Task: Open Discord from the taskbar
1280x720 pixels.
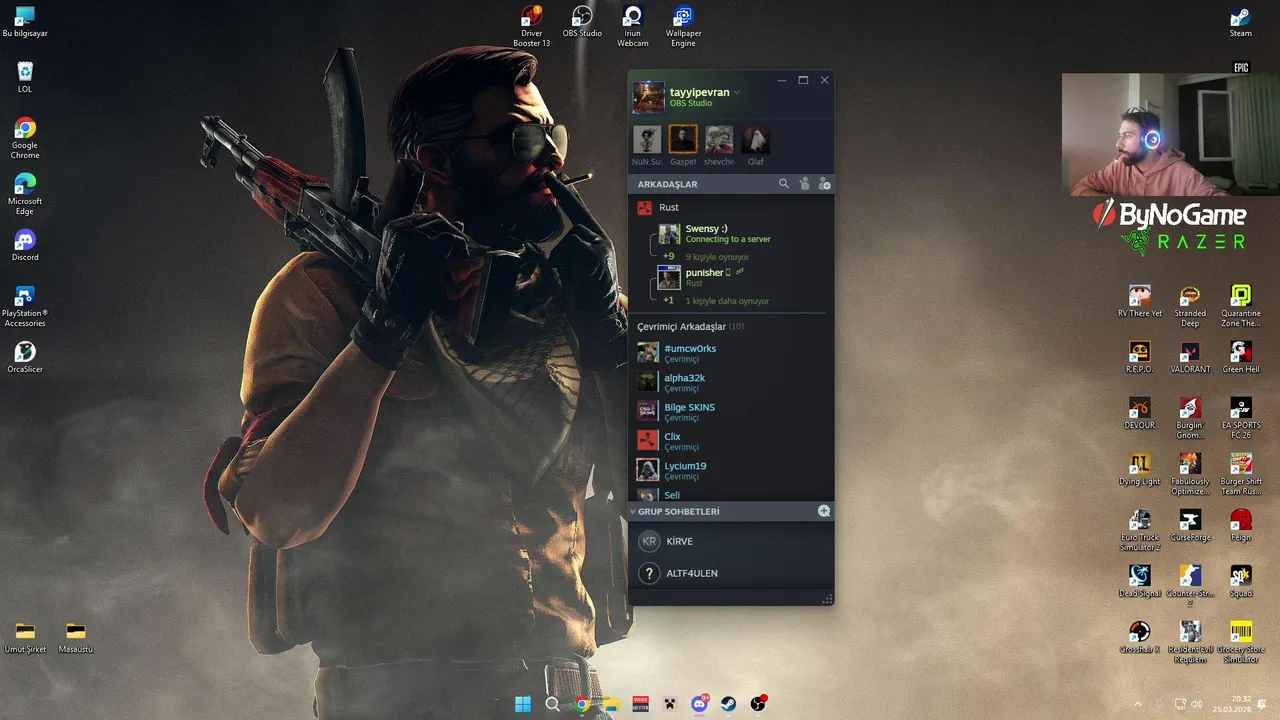Action: coord(699,704)
